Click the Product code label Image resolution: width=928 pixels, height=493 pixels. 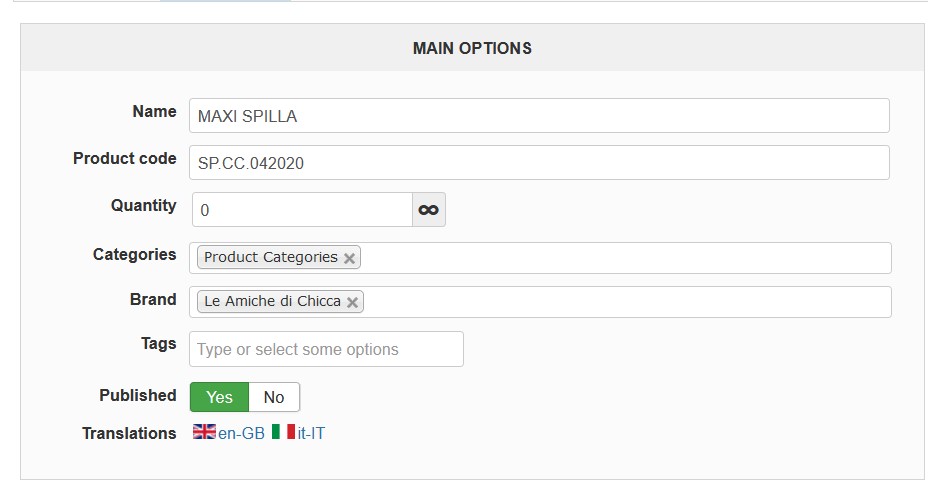(x=124, y=159)
